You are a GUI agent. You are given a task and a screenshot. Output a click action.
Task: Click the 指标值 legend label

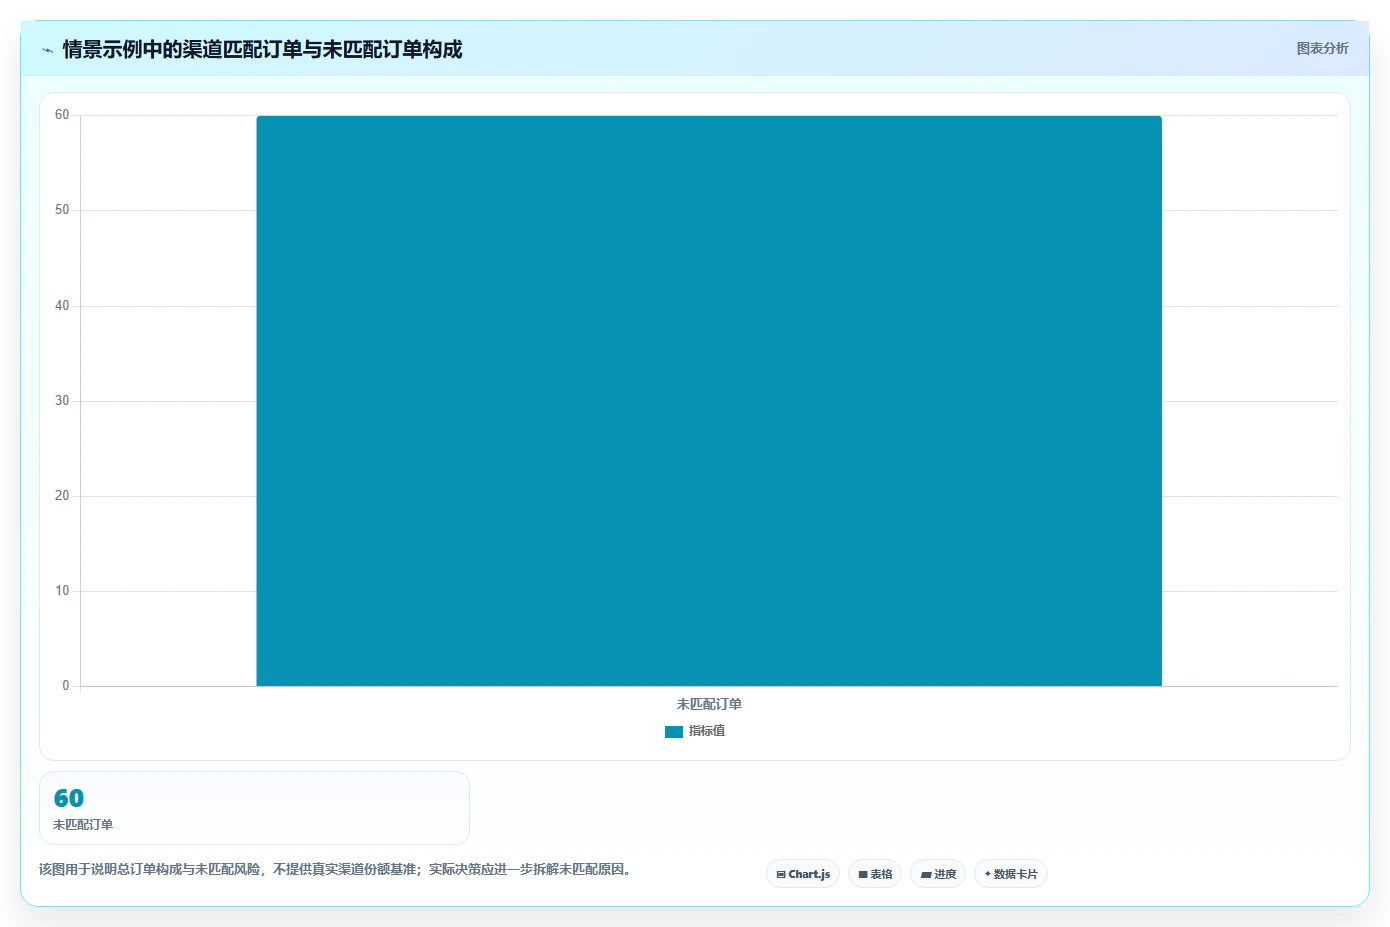[x=707, y=731]
